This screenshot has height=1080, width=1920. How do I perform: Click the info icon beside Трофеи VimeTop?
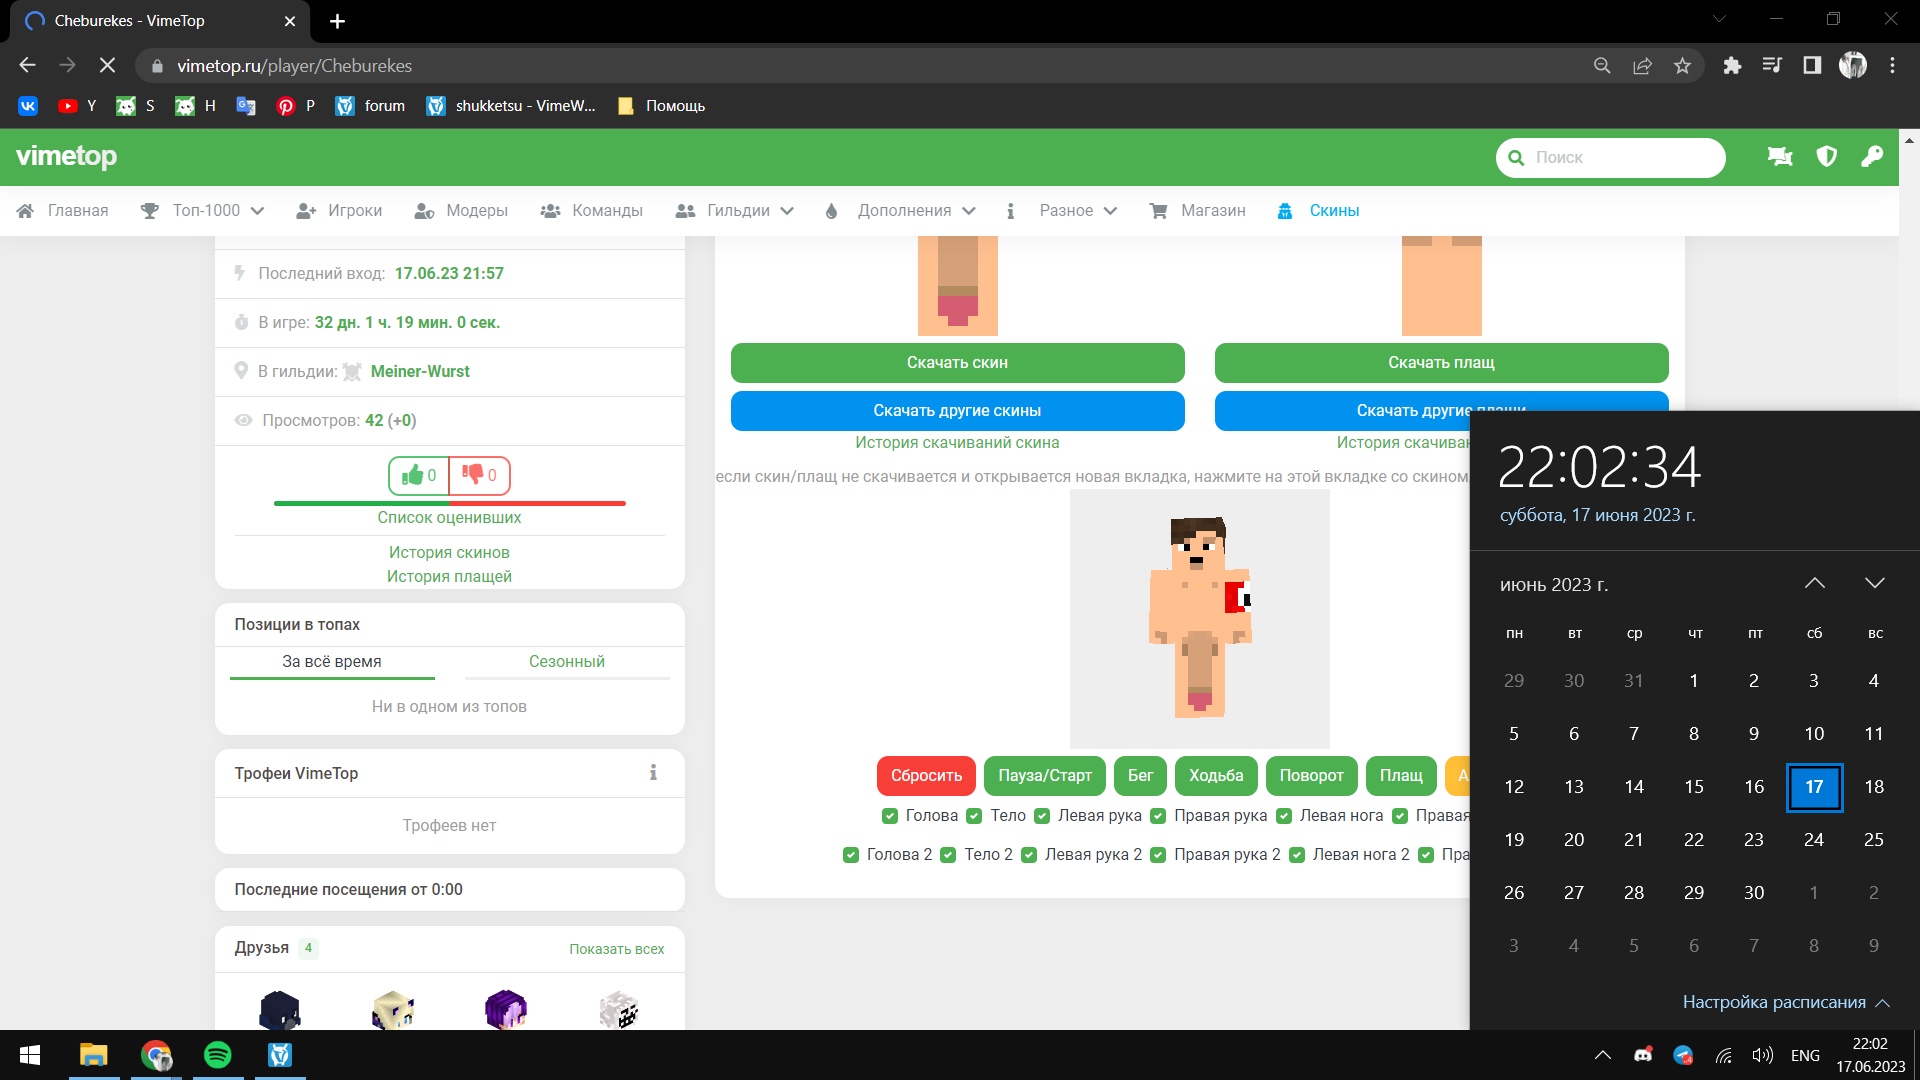[653, 773]
